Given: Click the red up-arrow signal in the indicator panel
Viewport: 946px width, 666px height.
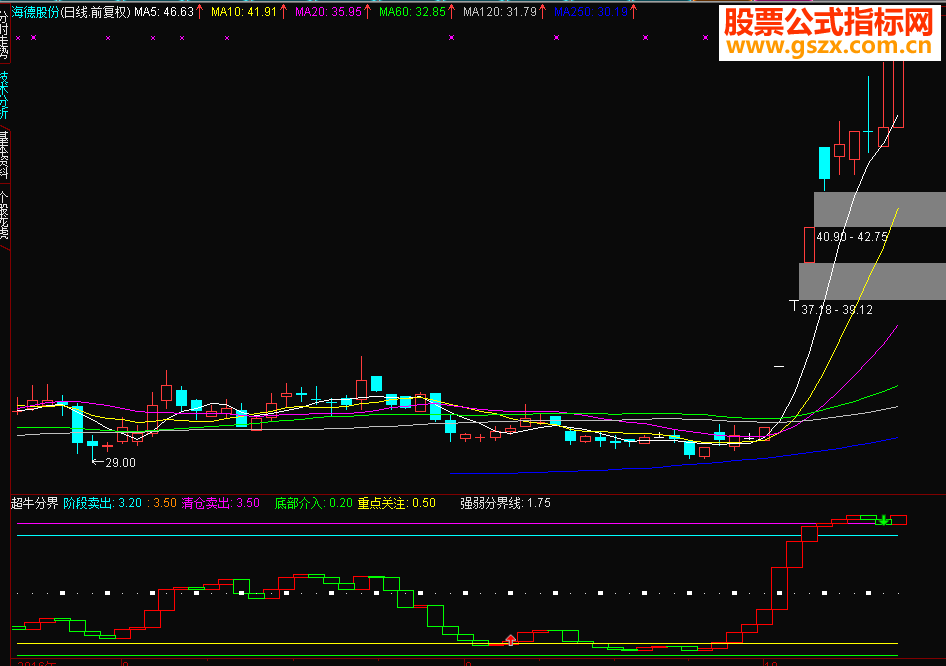Looking at the screenshot, I should (510, 639).
